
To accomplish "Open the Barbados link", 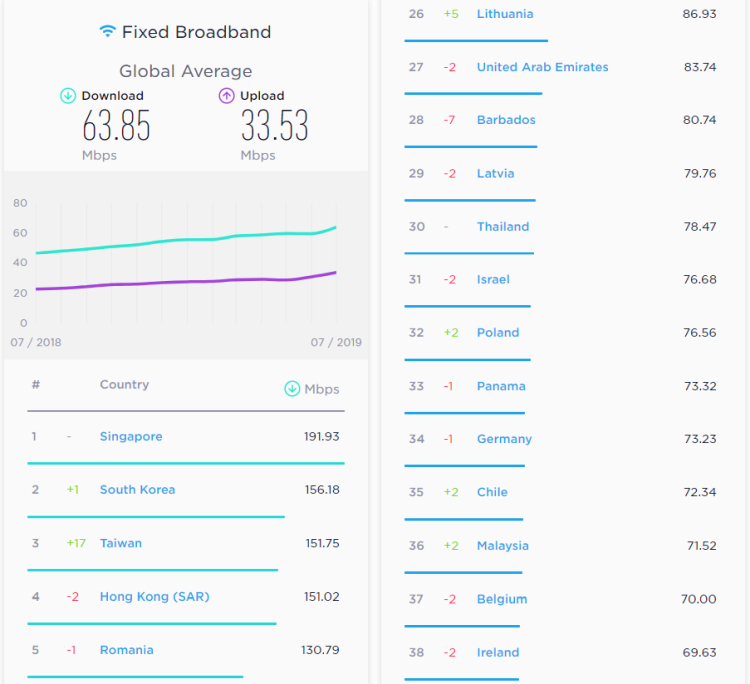I will [506, 120].
